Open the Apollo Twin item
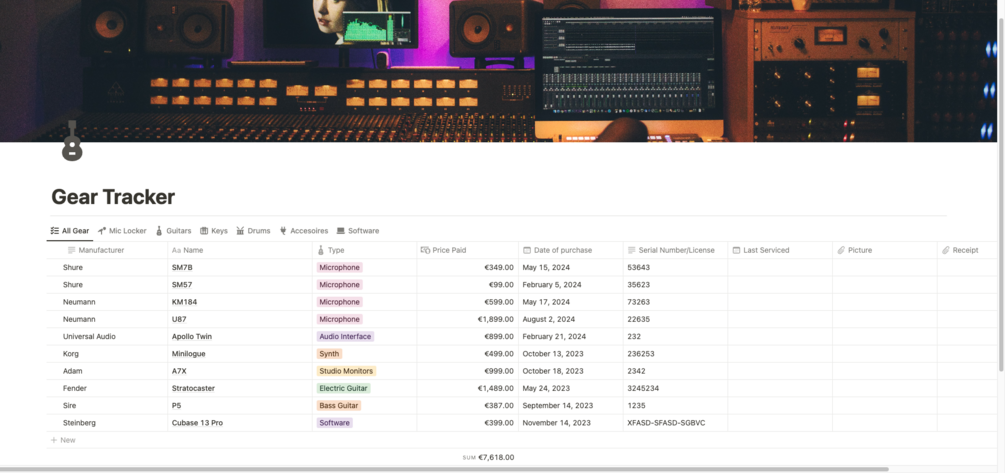Viewport: 1005px width, 473px height. [x=192, y=336]
